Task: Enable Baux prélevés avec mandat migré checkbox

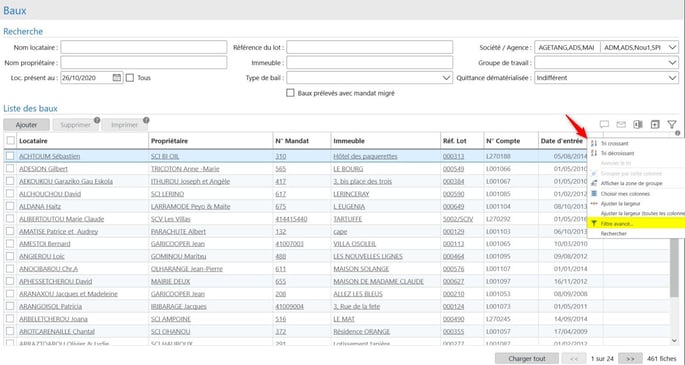Action: pyautogui.click(x=290, y=93)
